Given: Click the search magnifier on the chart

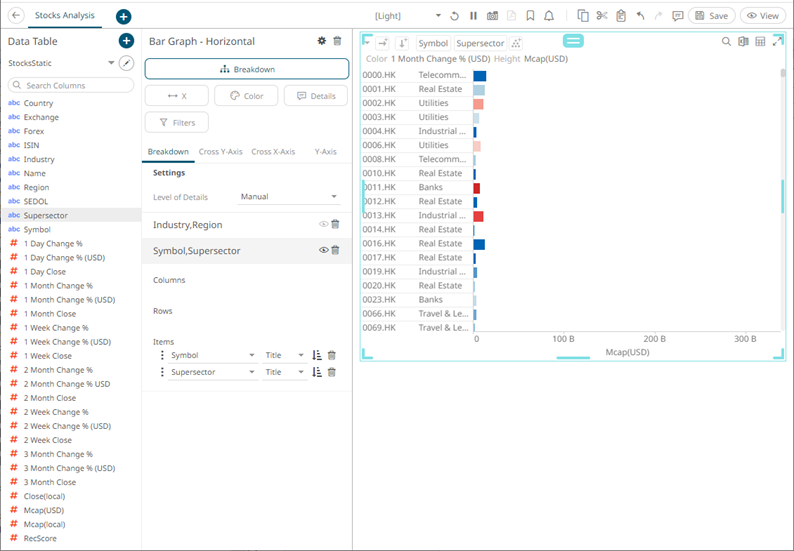Looking at the screenshot, I should tap(726, 42).
